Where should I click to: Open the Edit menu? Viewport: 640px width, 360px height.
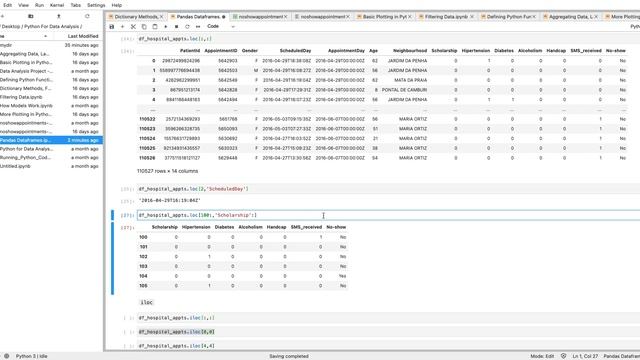[7, 5]
